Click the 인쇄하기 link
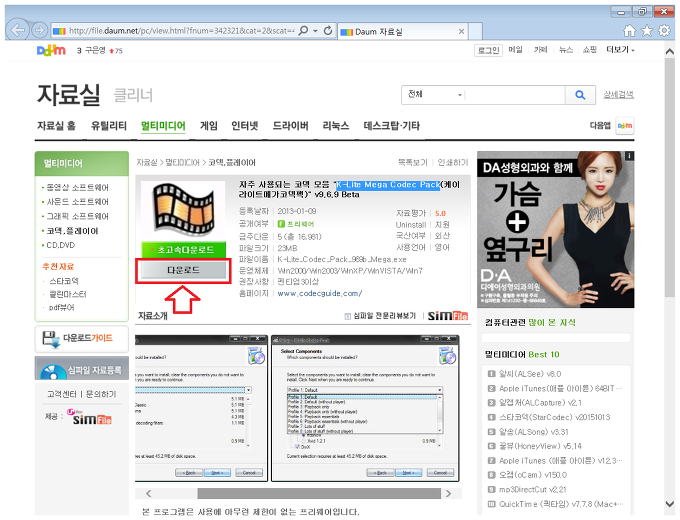This screenshot has height=520, width=680. (453, 163)
